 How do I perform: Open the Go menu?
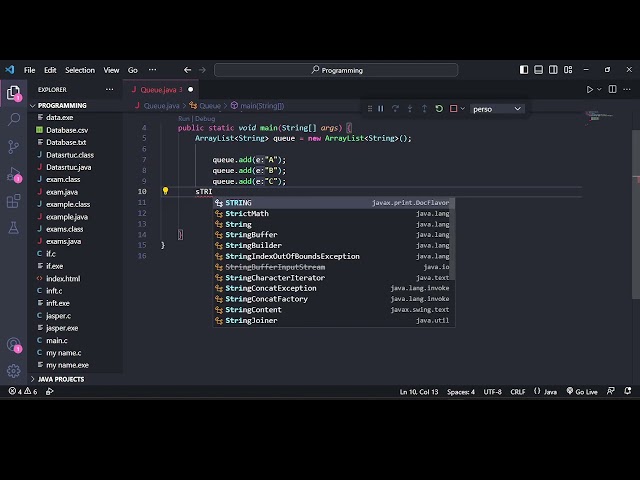tap(133, 70)
